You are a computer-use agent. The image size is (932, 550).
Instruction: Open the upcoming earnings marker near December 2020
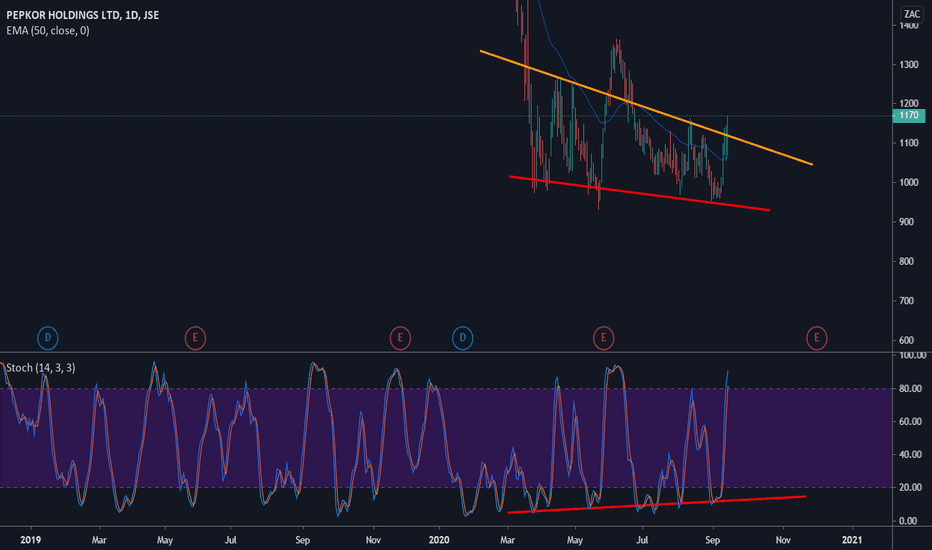pyautogui.click(x=817, y=338)
